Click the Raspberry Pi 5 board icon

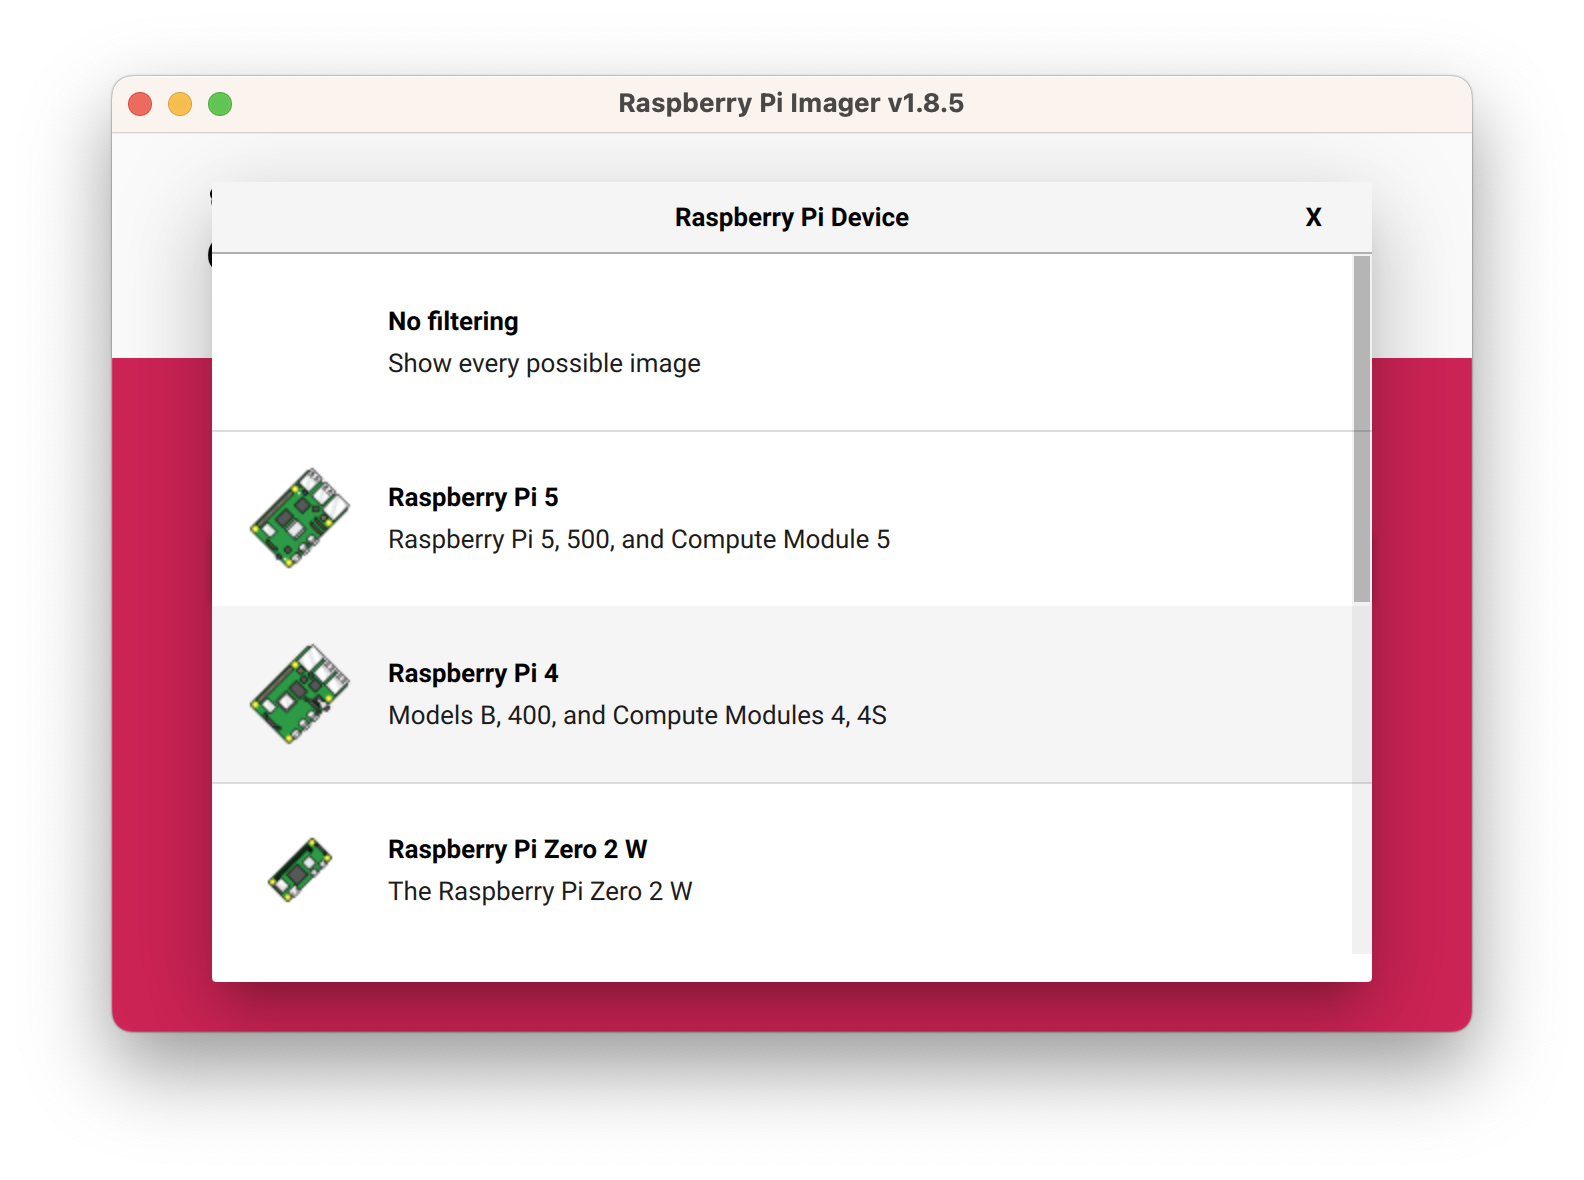(x=300, y=518)
